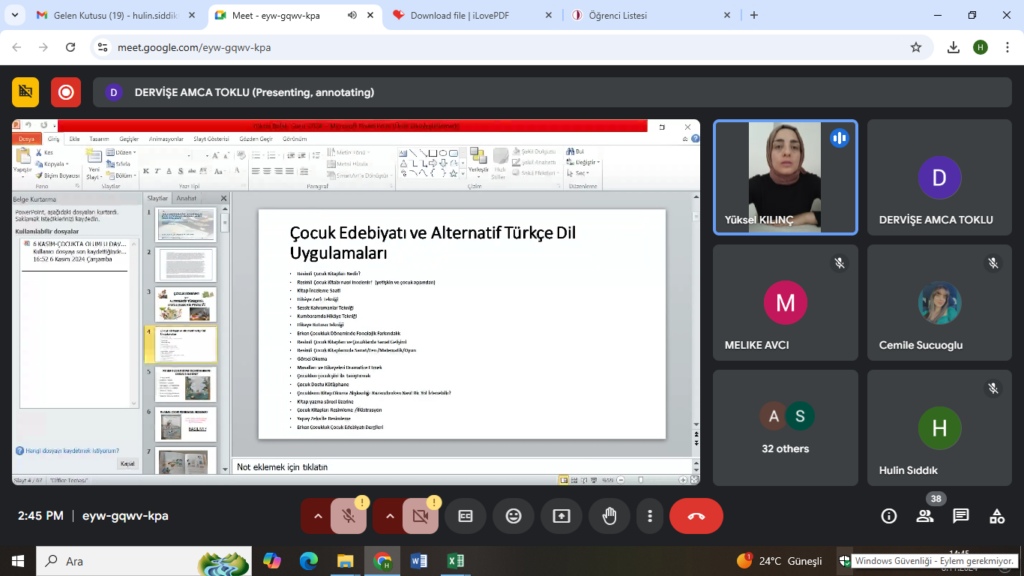Click the red leave call button

[x=696, y=516]
